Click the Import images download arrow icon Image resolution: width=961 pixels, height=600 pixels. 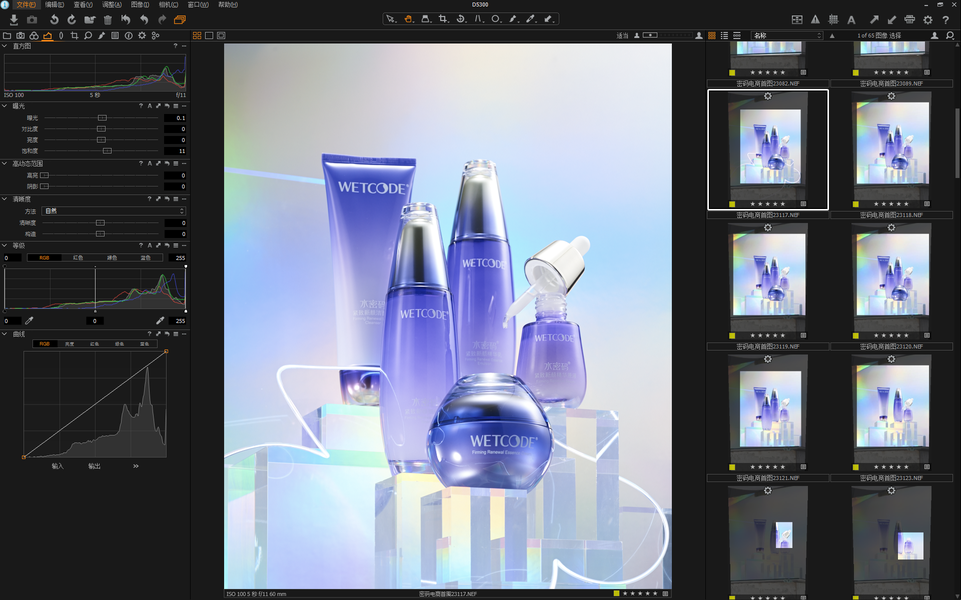[13, 20]
